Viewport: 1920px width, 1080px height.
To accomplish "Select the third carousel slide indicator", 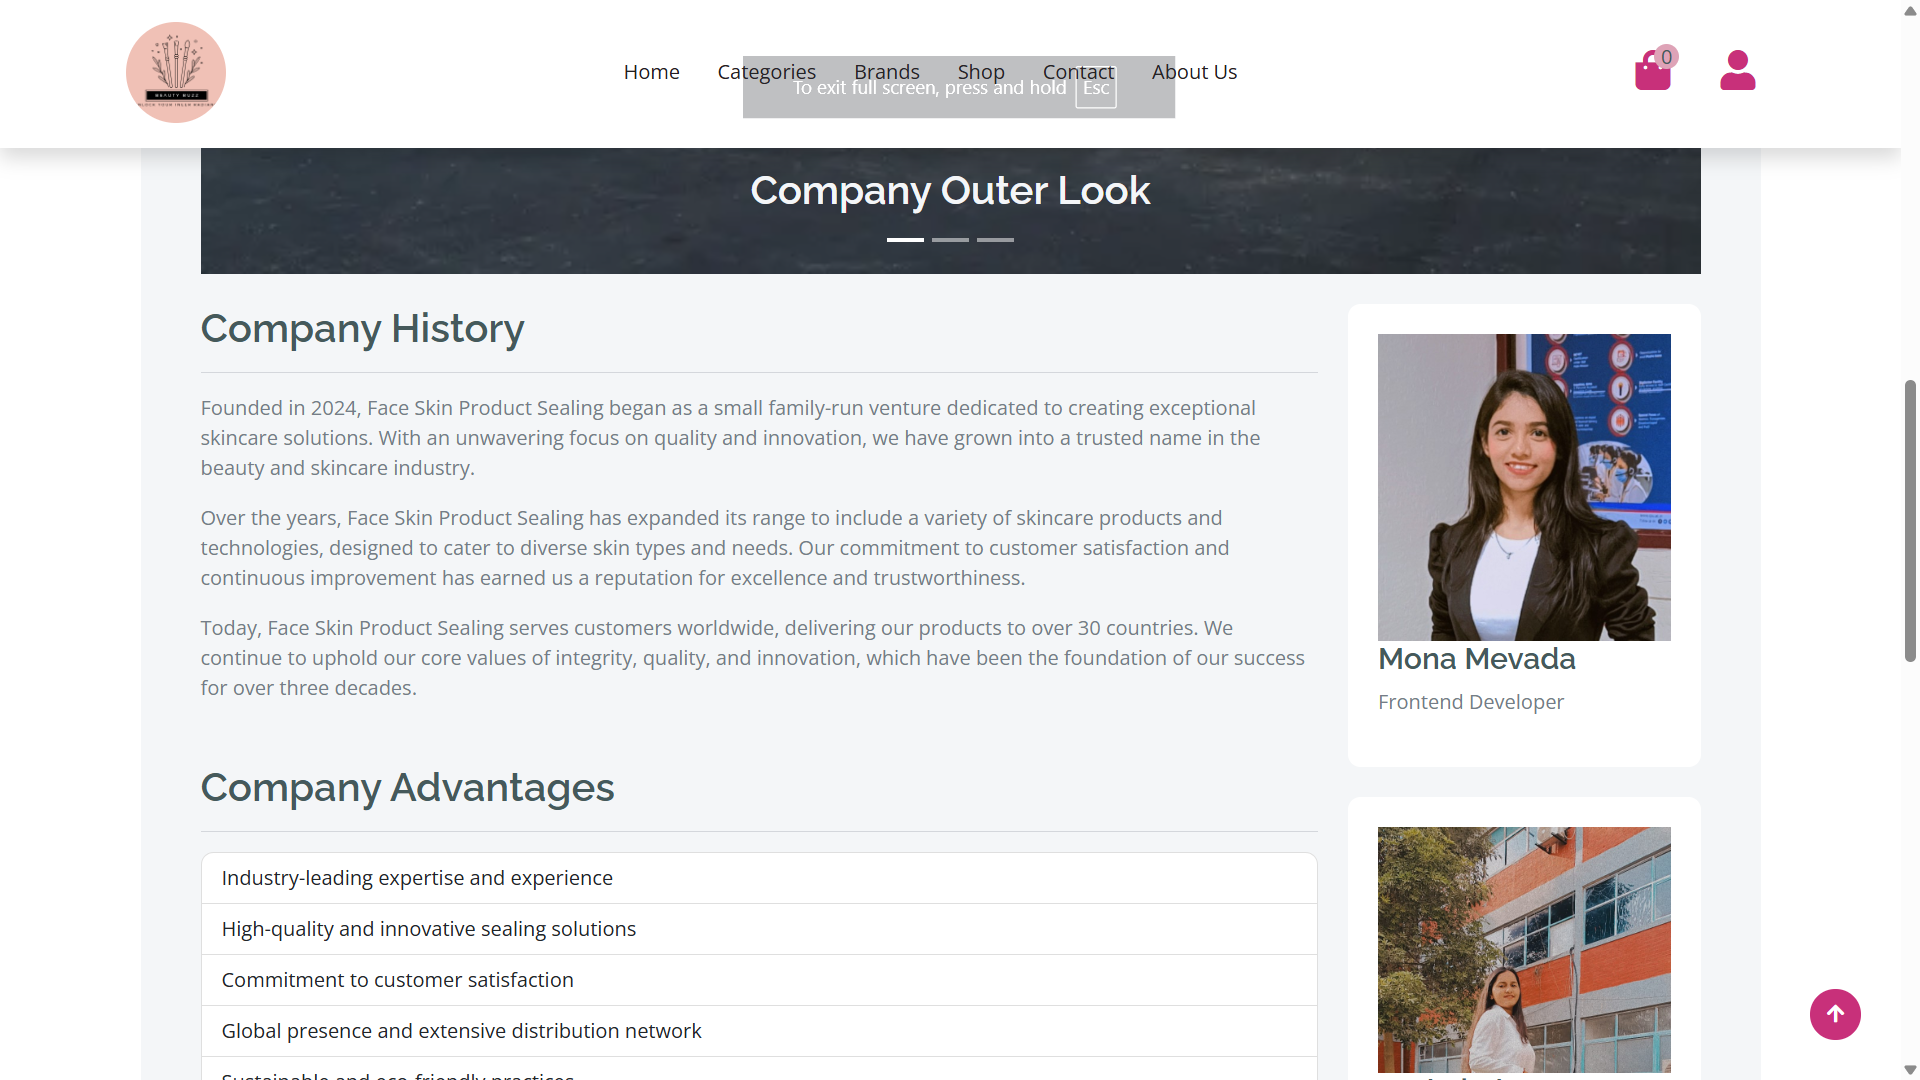I will tap(995, 240).
